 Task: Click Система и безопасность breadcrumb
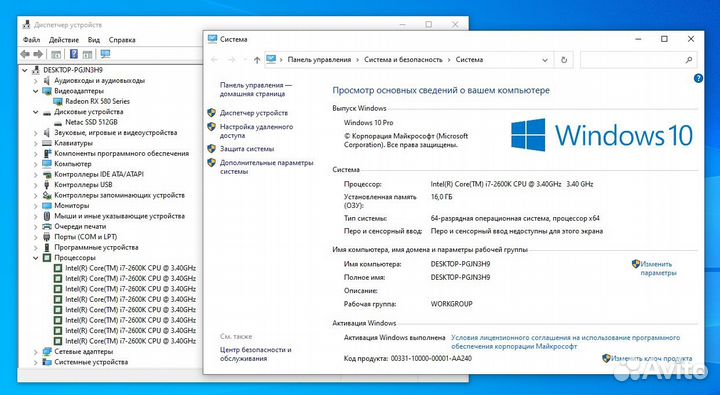tap(403, 60)
